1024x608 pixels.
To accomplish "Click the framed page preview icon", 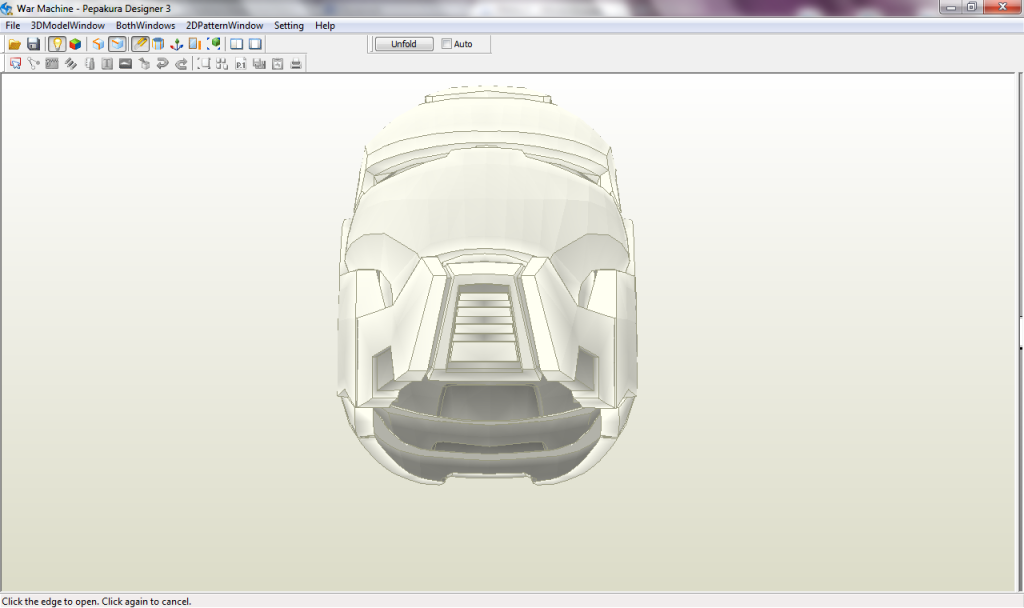I will click(278, 64).
